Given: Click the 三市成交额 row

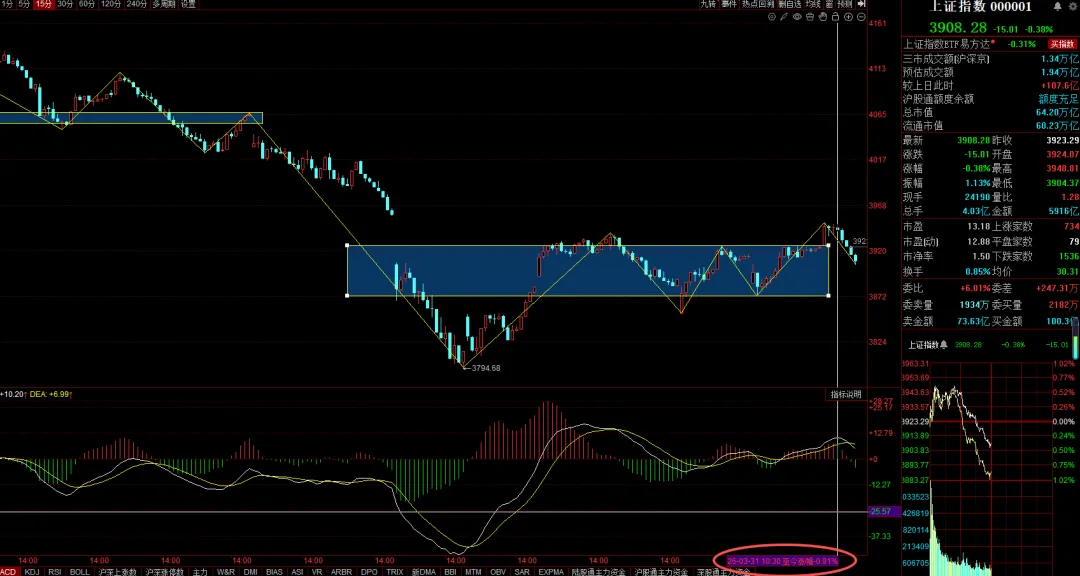Looking at the screenshot, I should coord(990,59).
